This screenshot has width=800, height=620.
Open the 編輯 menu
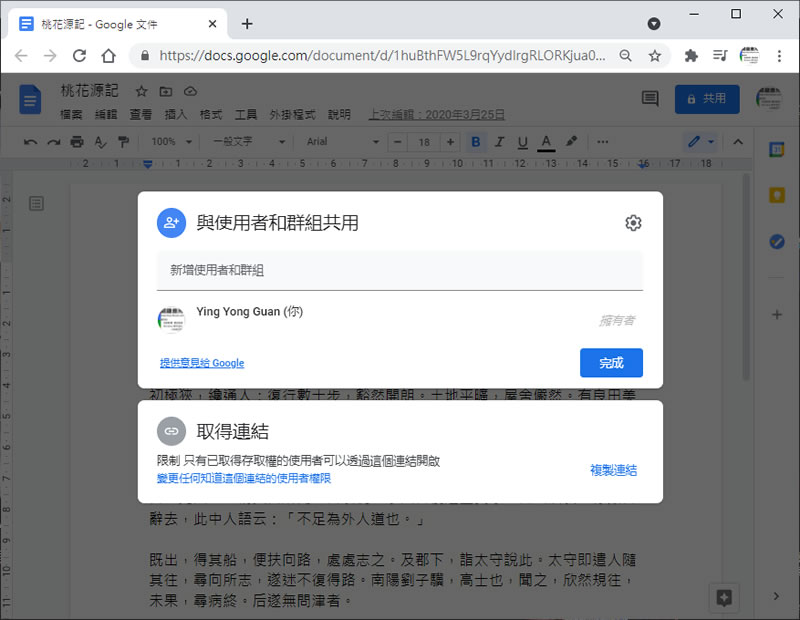pyautogui.click(x=106, y=114)
